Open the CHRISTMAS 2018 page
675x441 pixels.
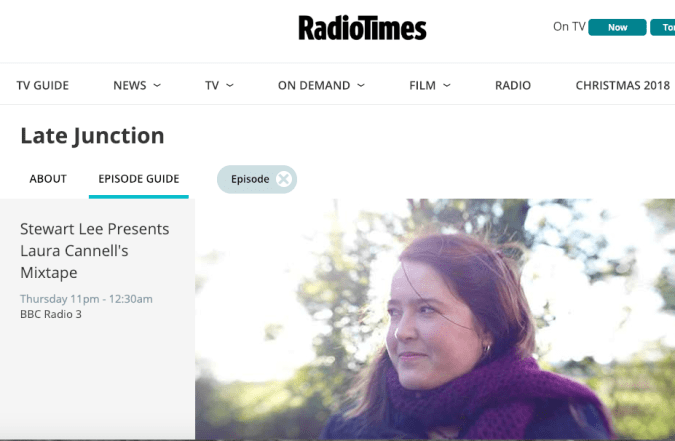click(622, 86)
